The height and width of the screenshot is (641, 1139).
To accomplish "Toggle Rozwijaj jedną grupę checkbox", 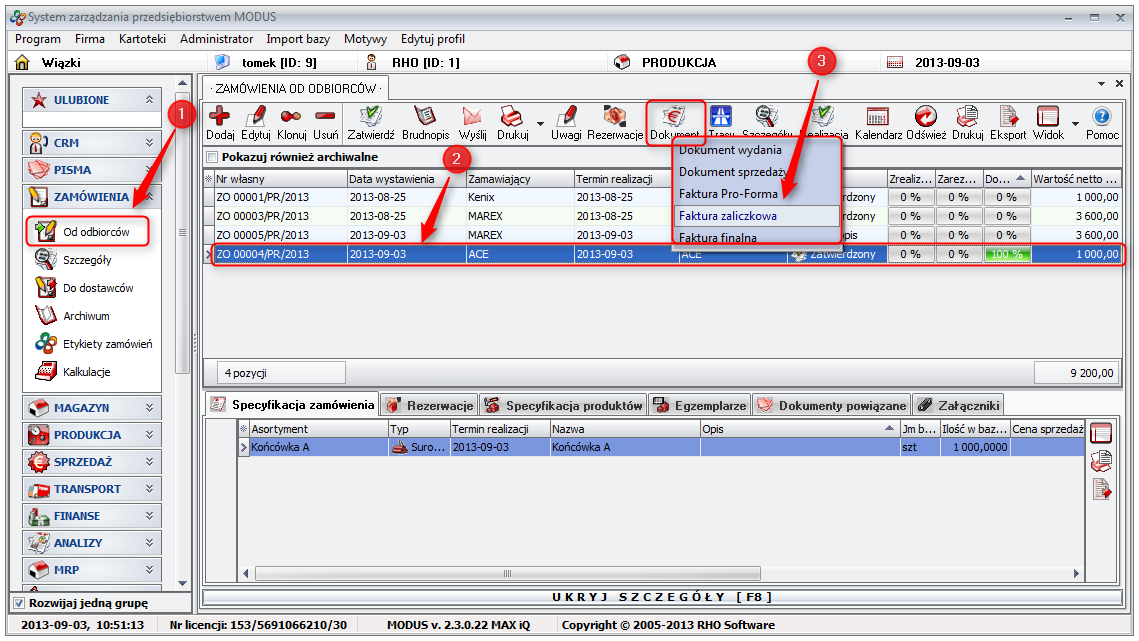I will click(x=19, y=603).
